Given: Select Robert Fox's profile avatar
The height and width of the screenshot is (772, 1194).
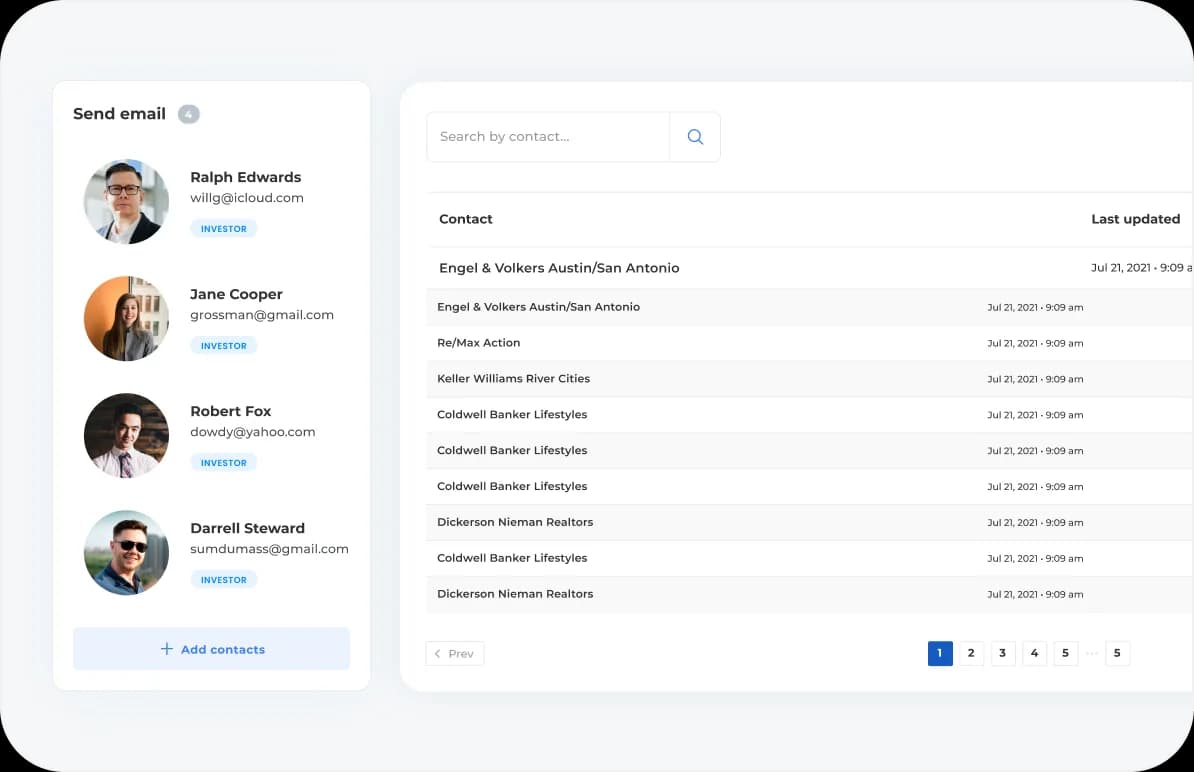Looking at the screenshot, I should point(126,436).
